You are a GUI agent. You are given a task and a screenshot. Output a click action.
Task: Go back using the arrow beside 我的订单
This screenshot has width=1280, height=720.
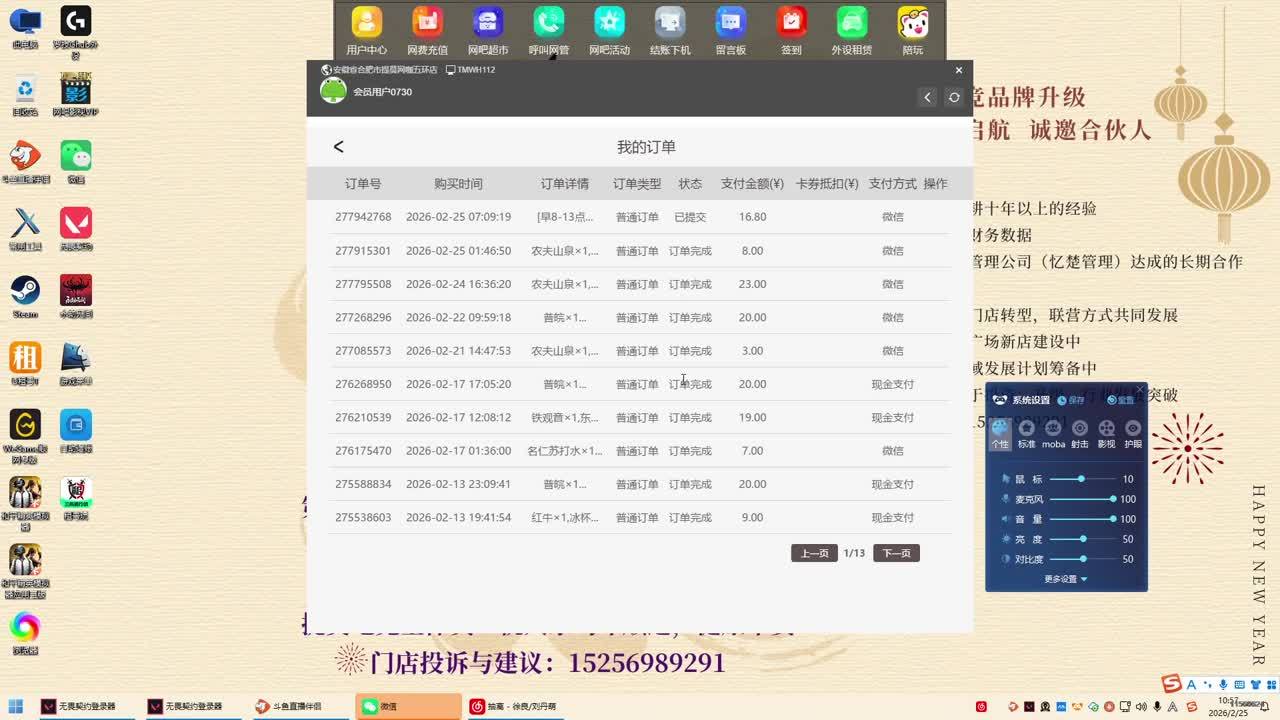[338, 147]
